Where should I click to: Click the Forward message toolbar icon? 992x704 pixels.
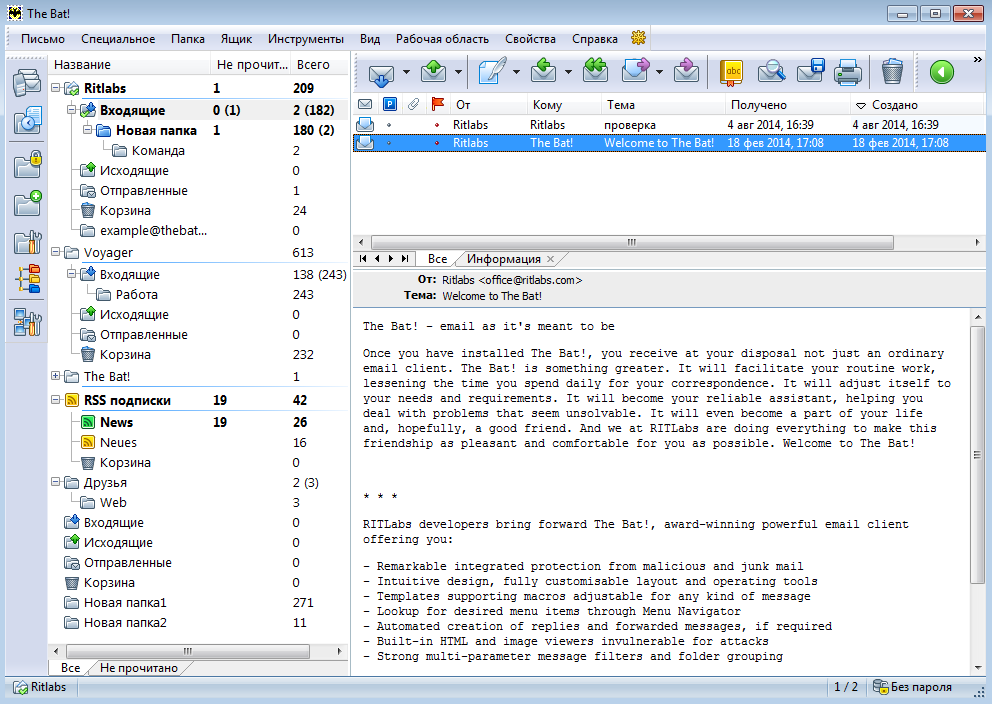pyautogui.click(x=636, y=71)
